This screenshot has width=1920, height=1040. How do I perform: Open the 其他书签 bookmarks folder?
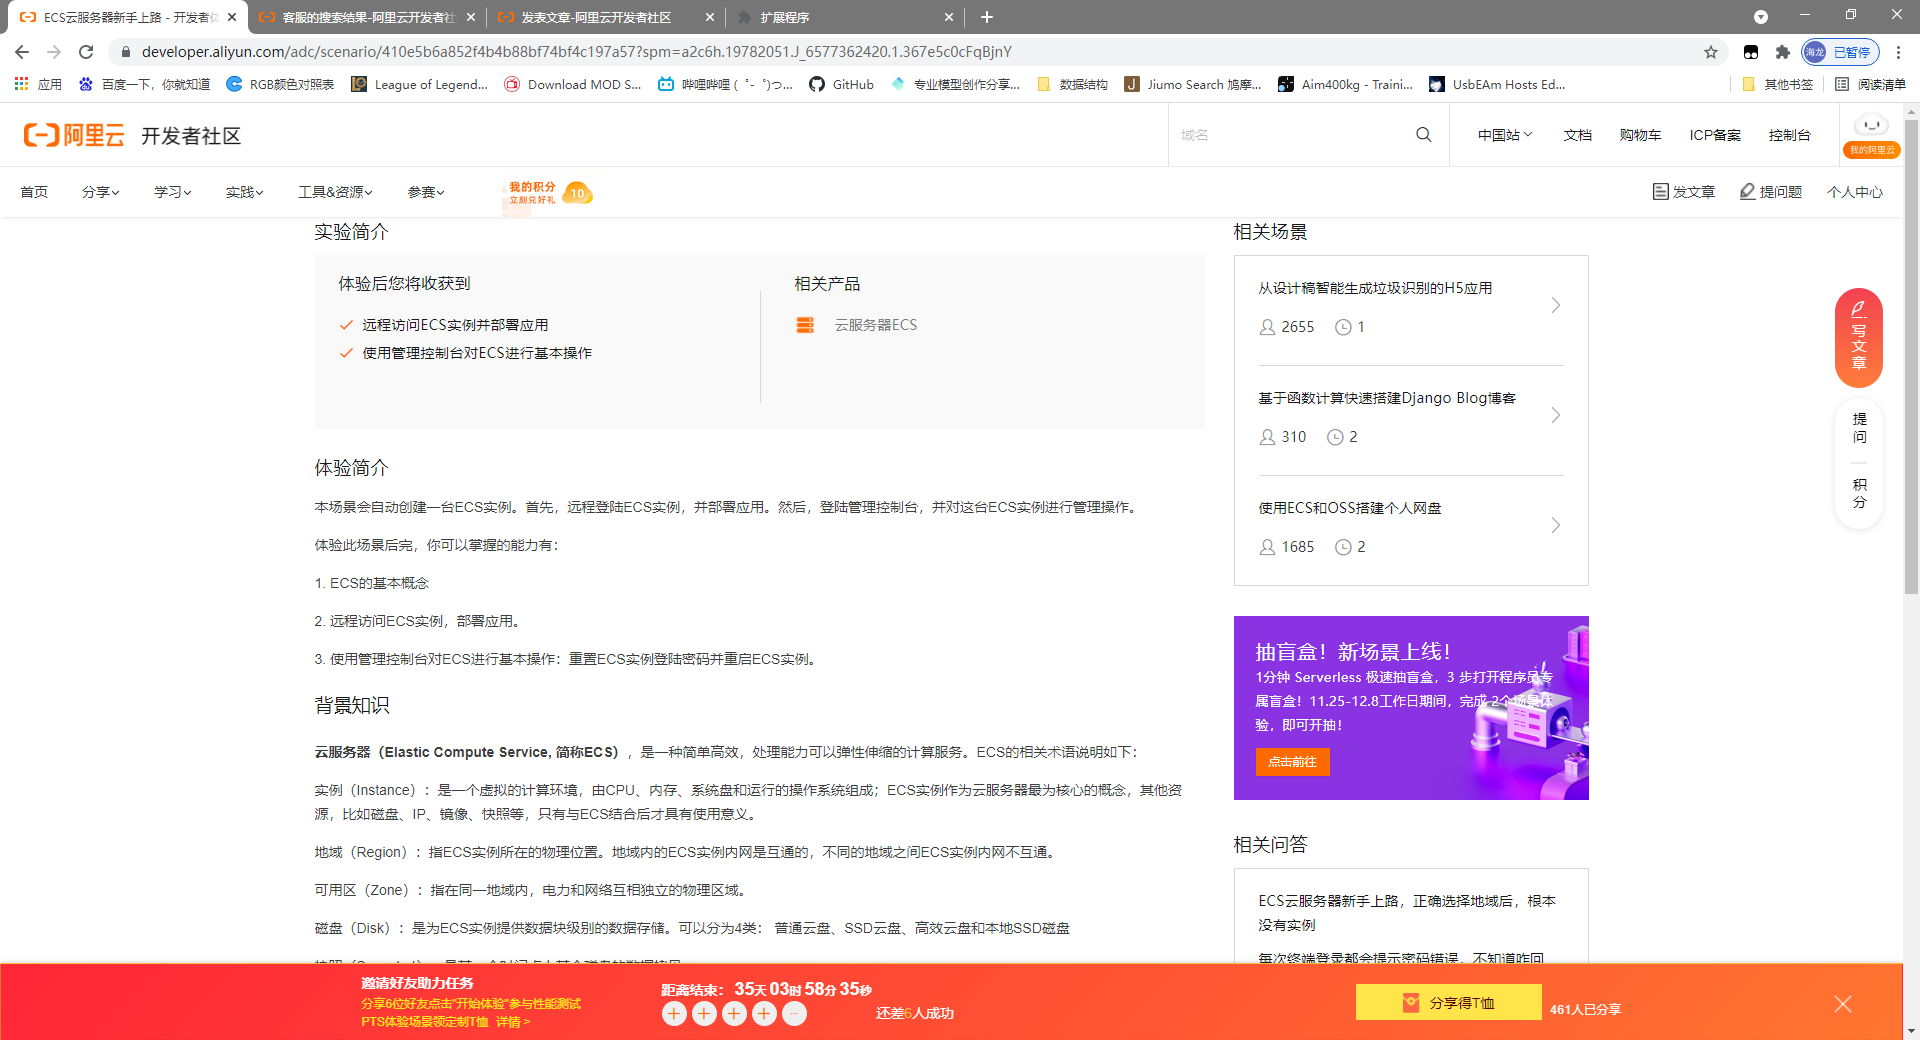pyautogui.click(x=1778, y=84)
